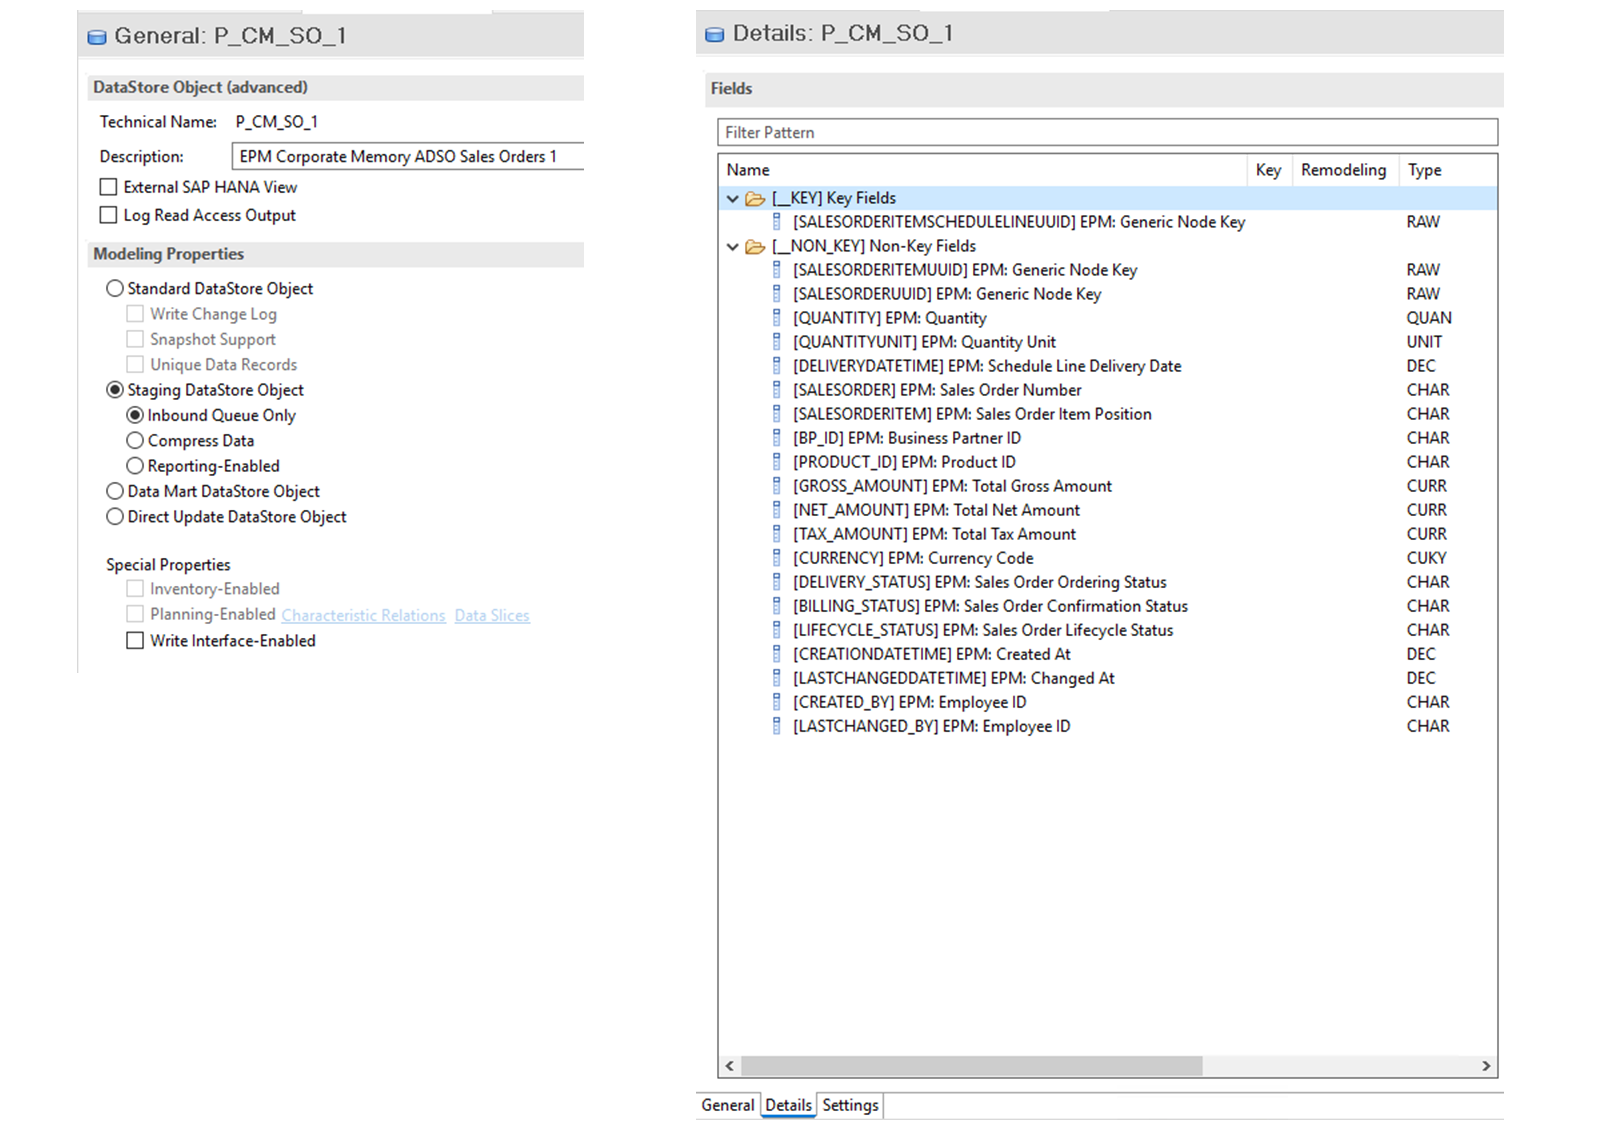Enable External SAP HANA View checkbox
Screen dimensions: 1600x1130
(108, 187)
